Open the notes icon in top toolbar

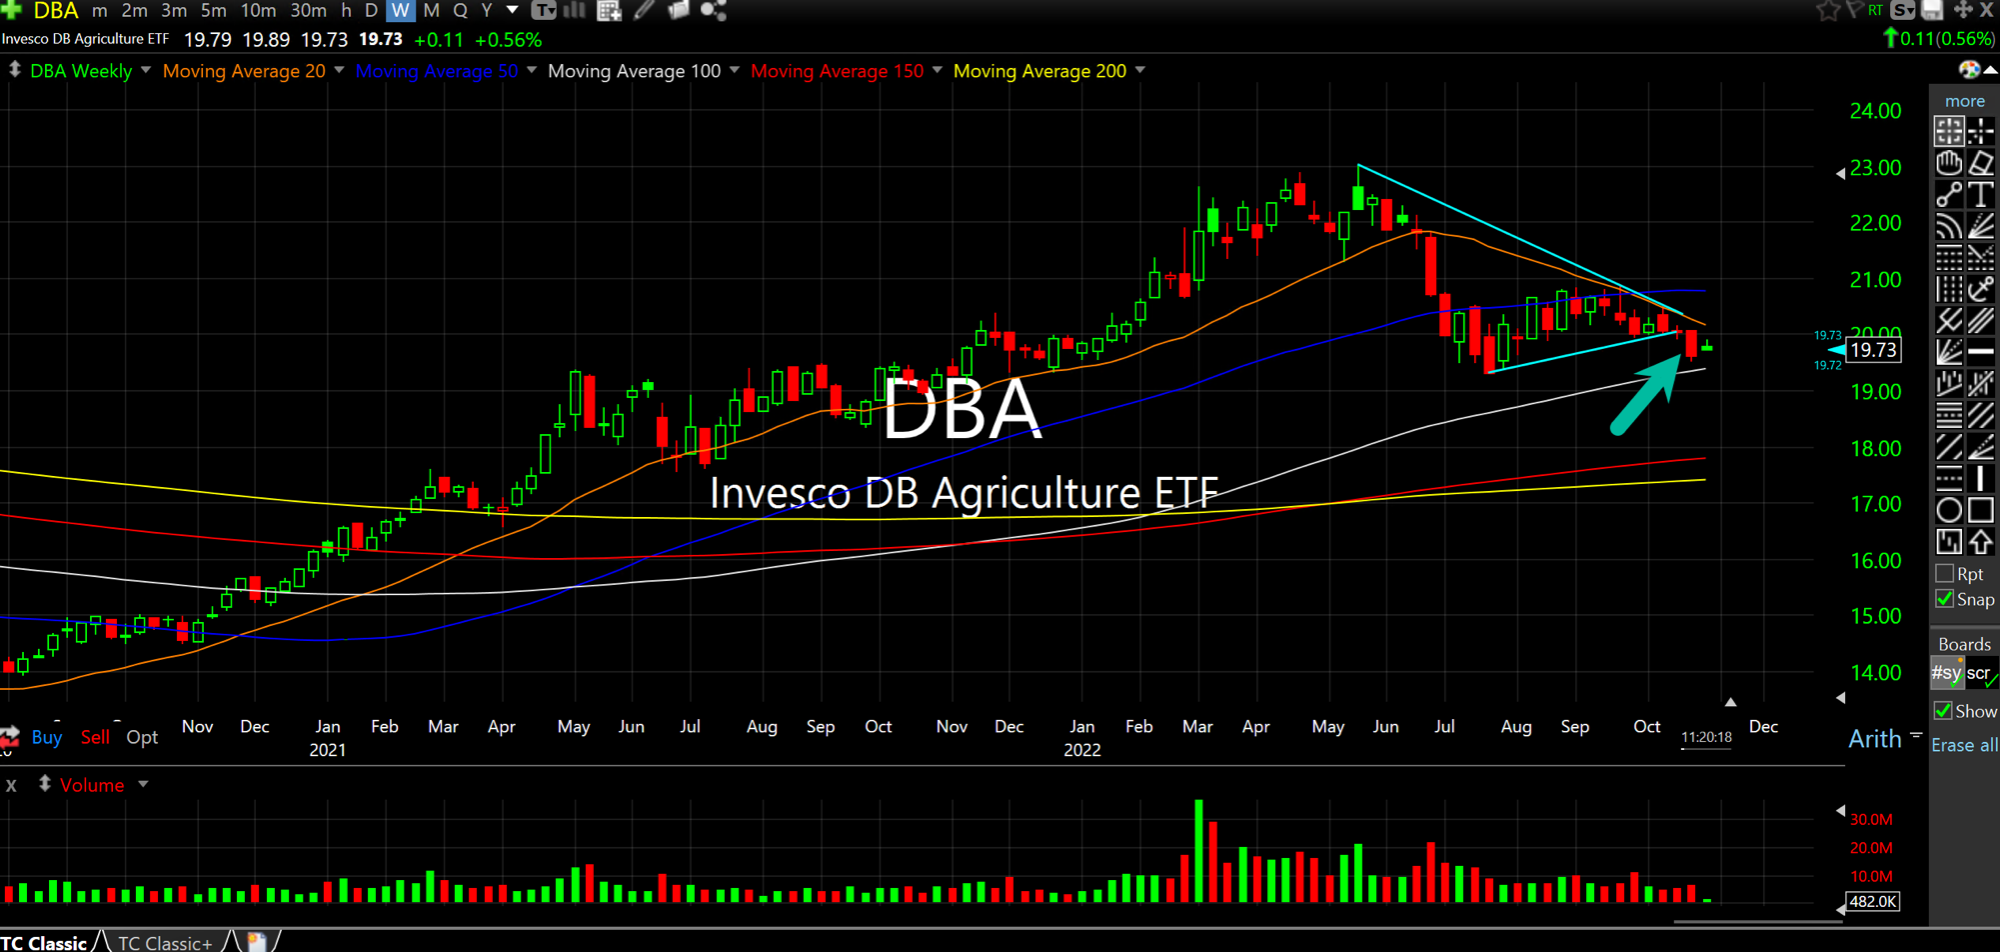(679, 10)
